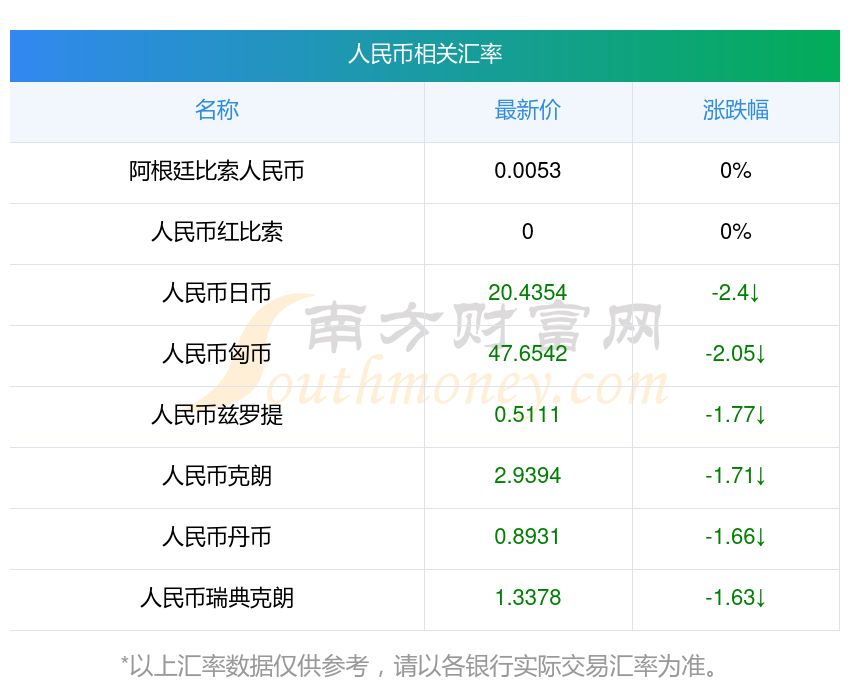850x698 pixels.
Task: Click the 1.3378 price value
Action: click(527, 598)
